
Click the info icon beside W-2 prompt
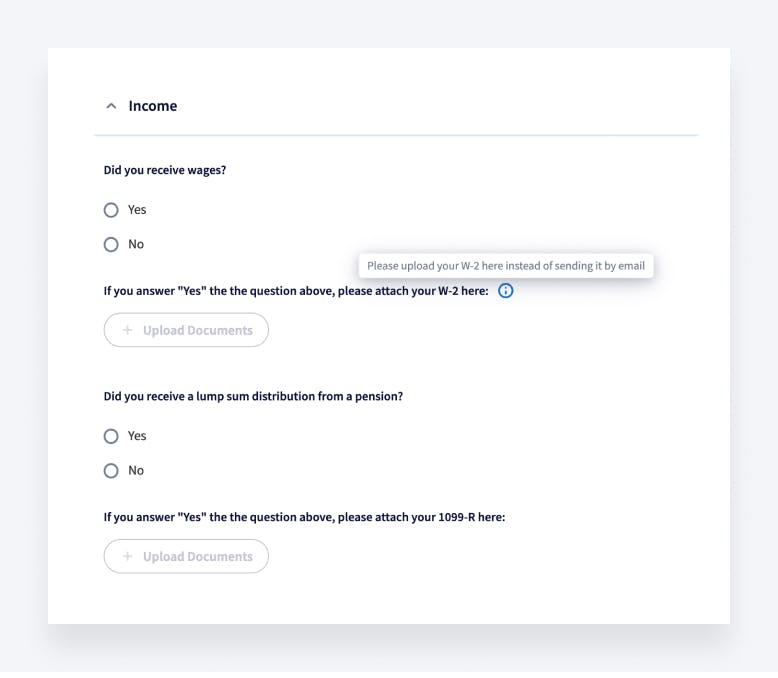tap(505, 291)
